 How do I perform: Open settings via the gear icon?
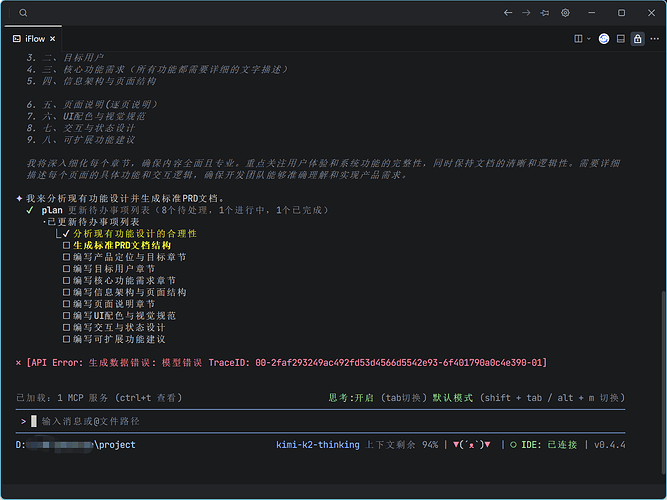[x=565, y=13]
